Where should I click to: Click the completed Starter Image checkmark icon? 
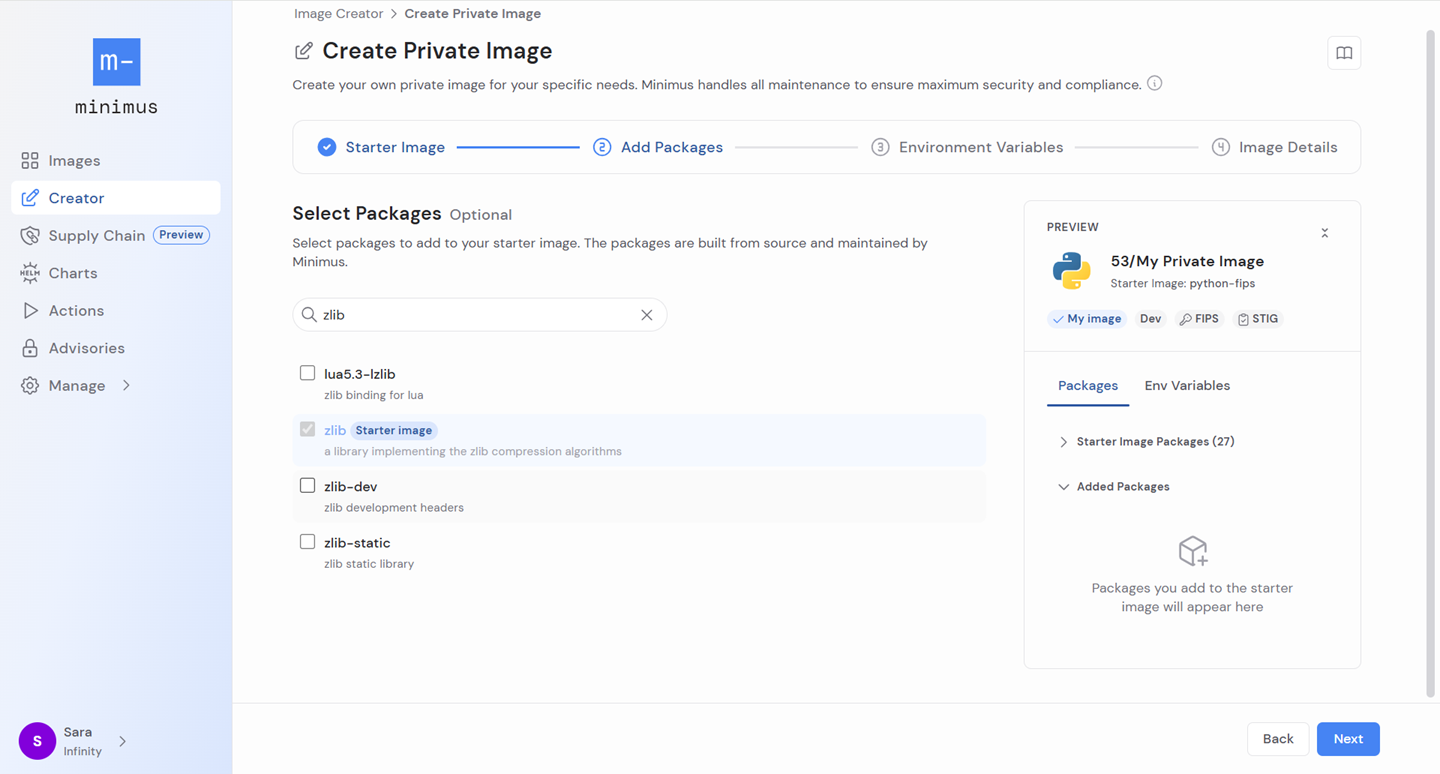coord(327,147)
